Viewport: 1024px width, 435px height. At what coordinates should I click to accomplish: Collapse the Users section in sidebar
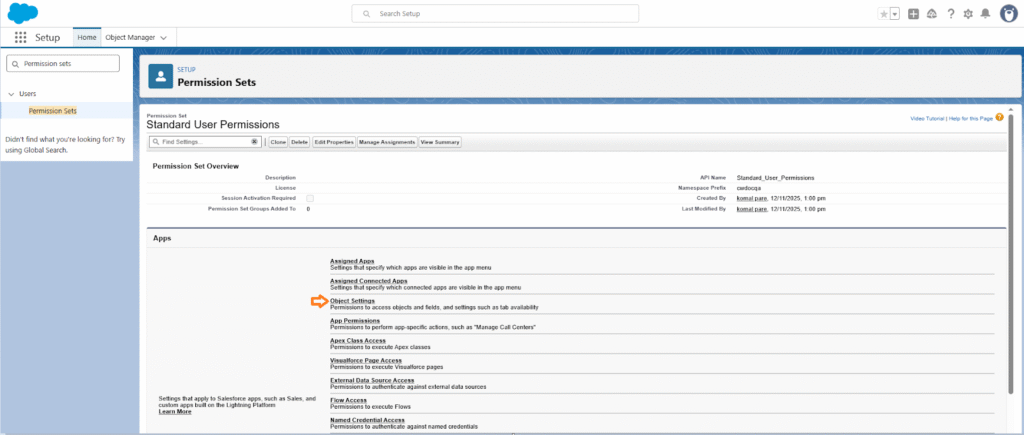click(x=11, y=94)
